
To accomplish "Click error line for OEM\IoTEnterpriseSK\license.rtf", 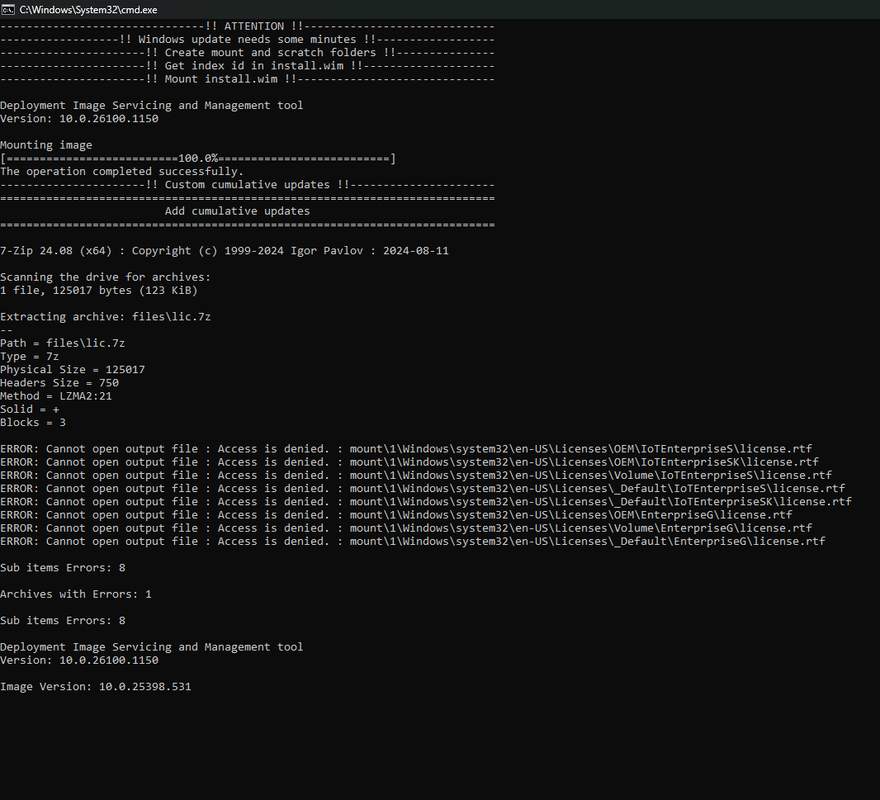I will point(410,462).
